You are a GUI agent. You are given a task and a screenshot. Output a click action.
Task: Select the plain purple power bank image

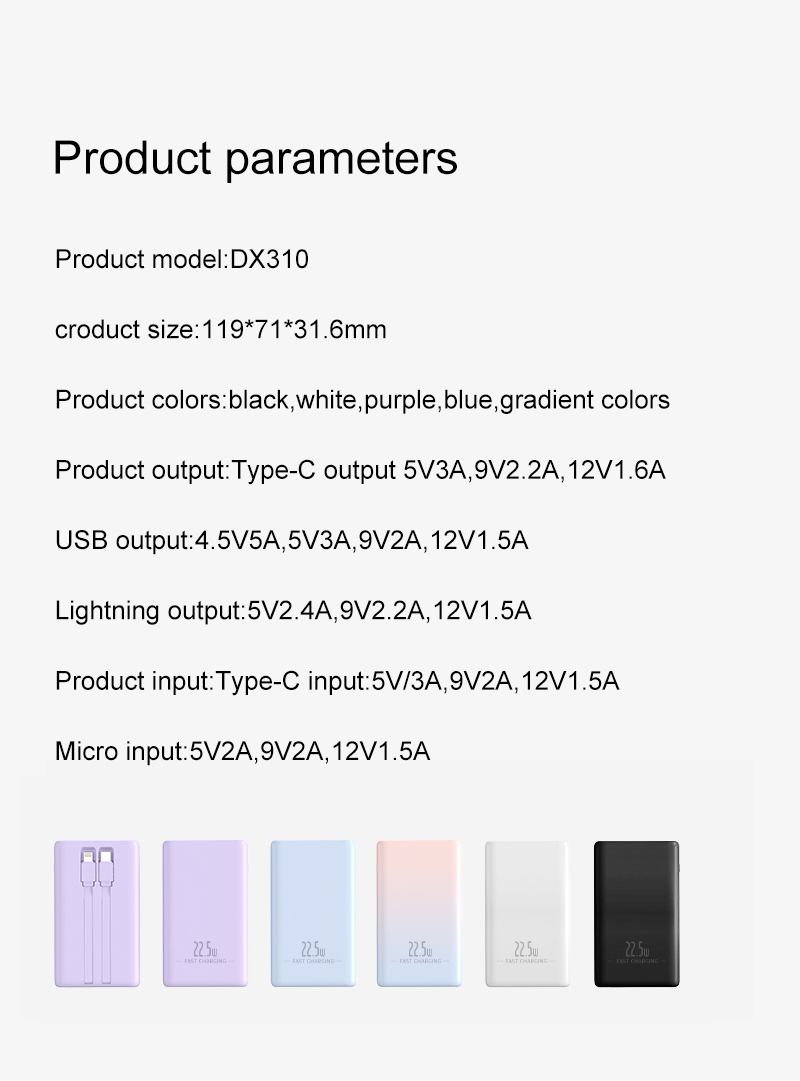pyautogui.click(x=204, y=913)
